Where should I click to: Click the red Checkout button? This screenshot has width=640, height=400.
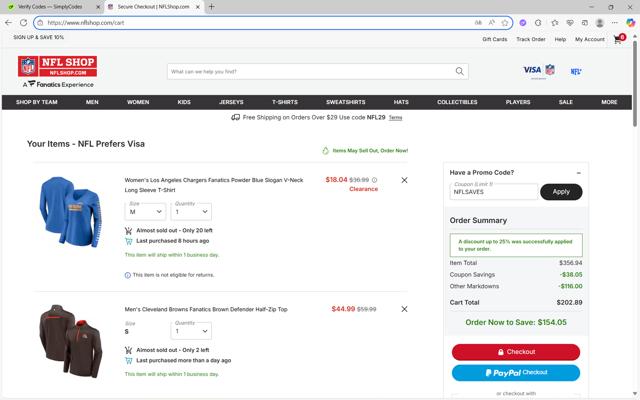point(516,352)
